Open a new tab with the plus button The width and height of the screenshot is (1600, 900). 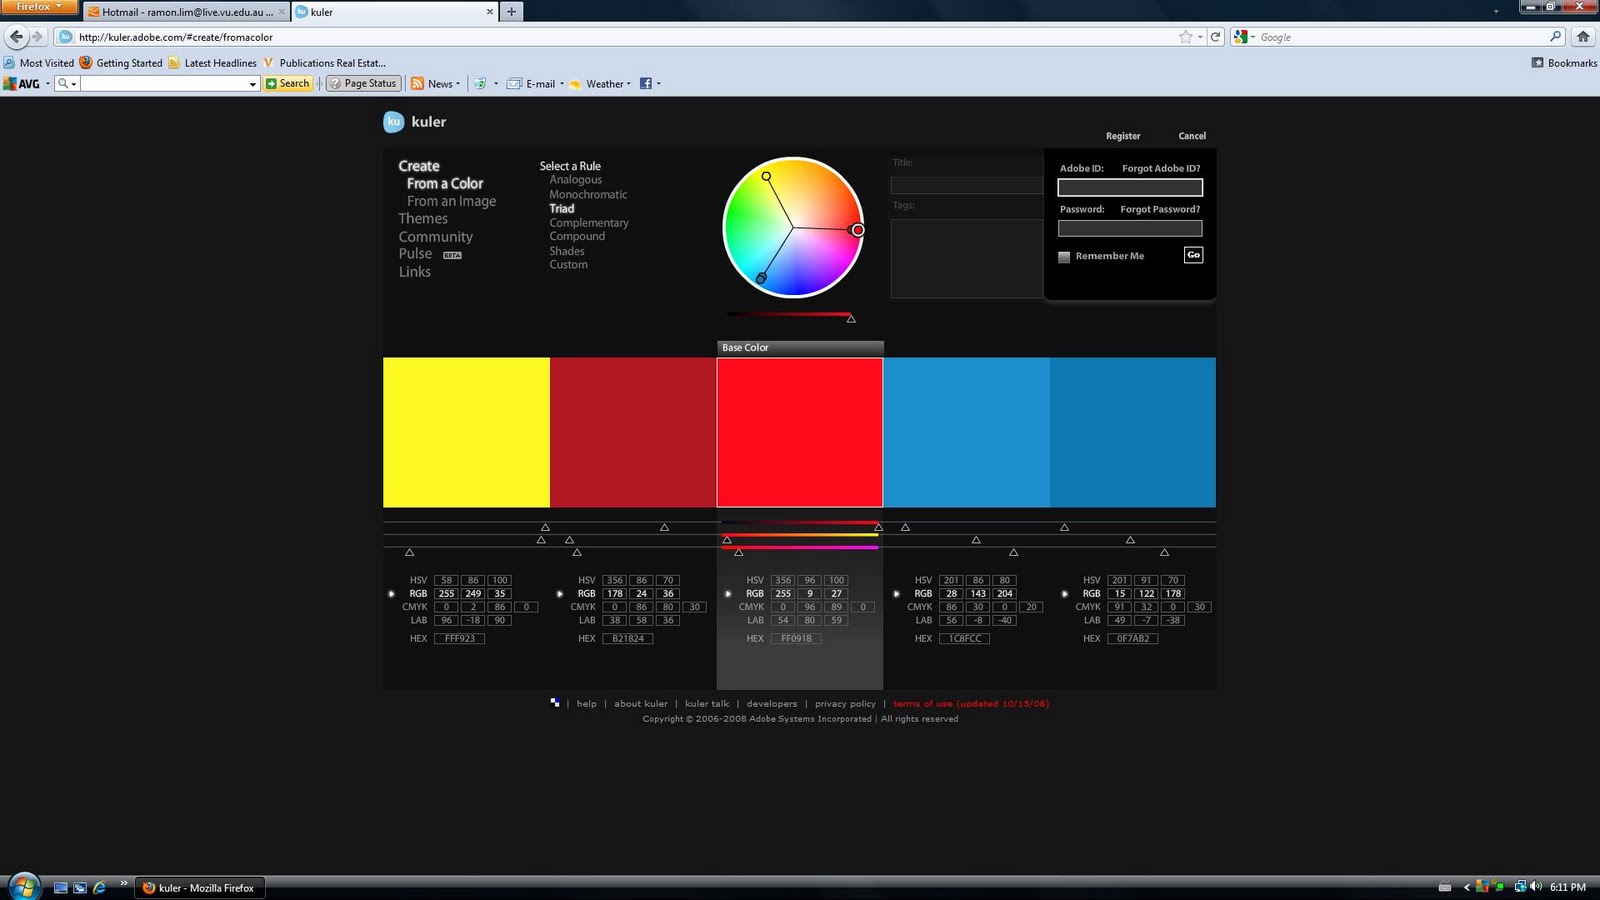(x=511, y=12)
